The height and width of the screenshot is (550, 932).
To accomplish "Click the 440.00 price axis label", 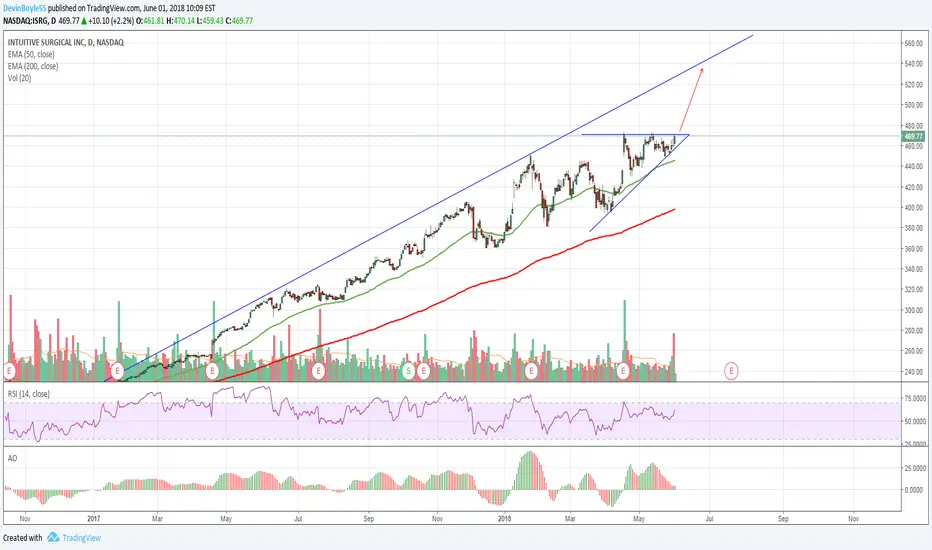I will pos(914,166).
